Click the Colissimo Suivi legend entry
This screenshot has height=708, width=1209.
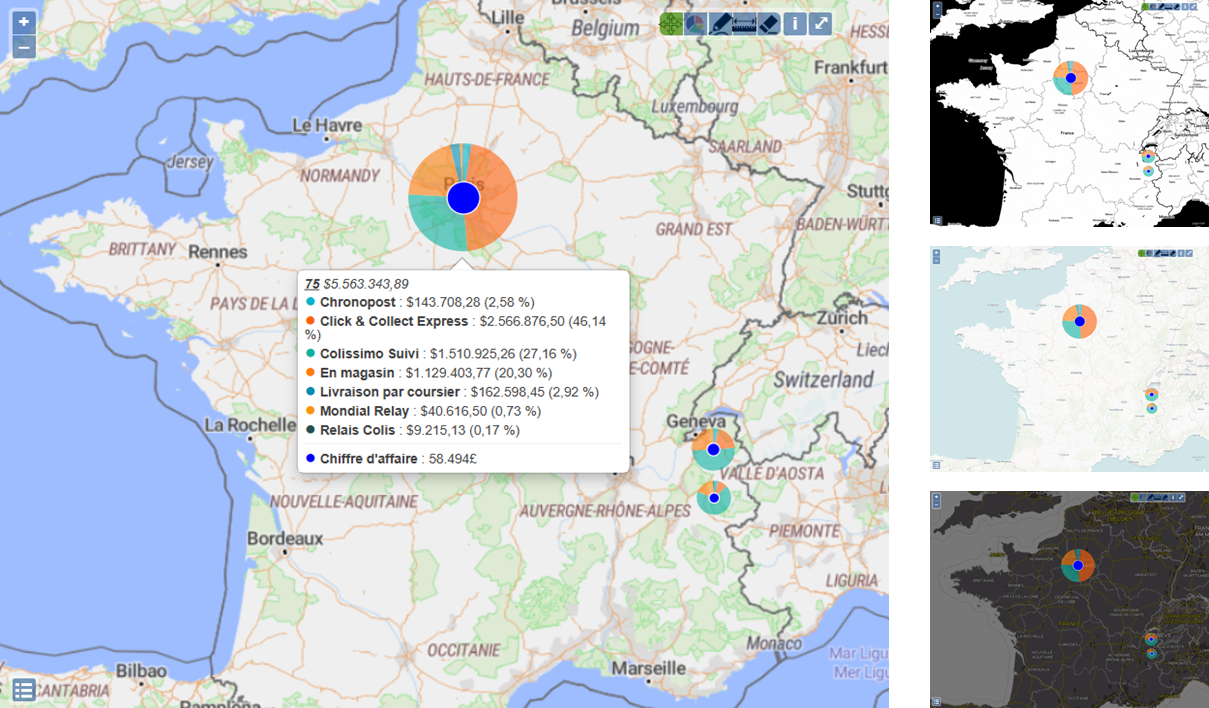pyautogui.click(x=369, y=353)
